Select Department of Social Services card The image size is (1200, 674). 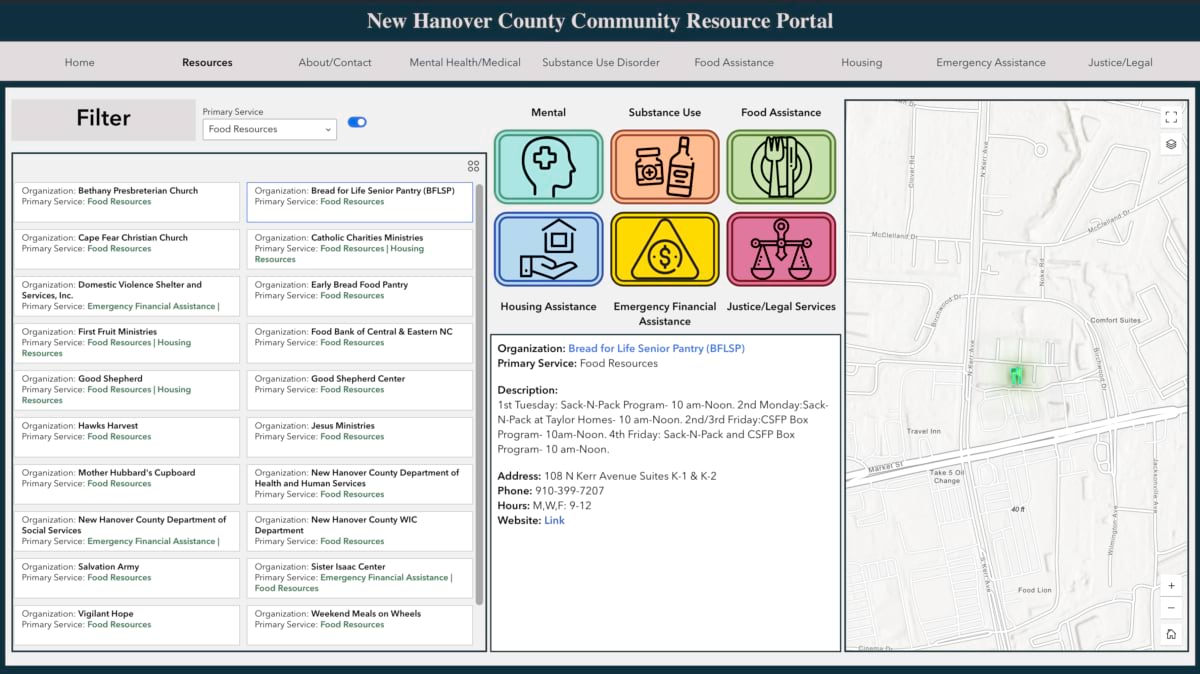coord(127,531)
